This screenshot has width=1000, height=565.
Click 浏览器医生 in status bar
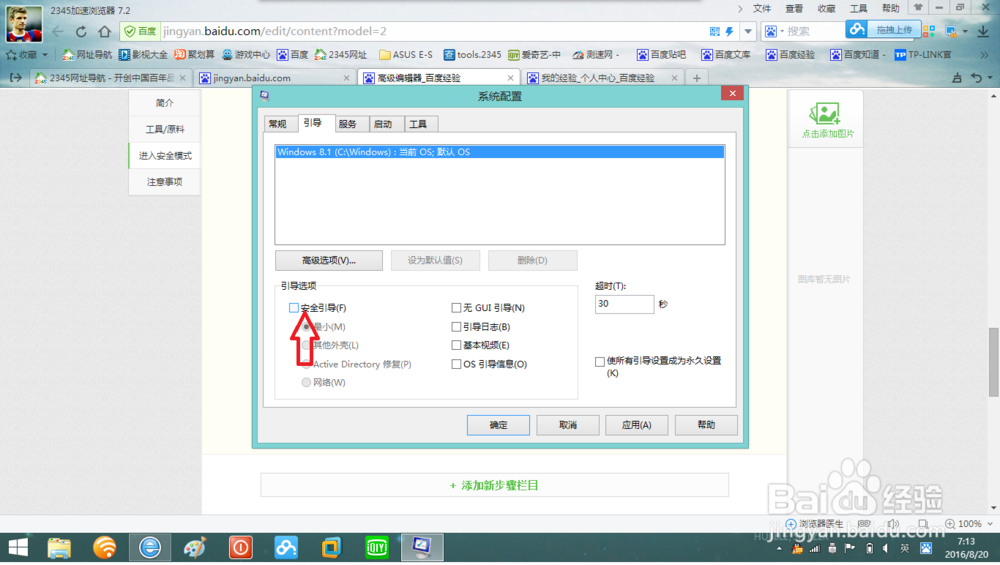tap(814, 524)
